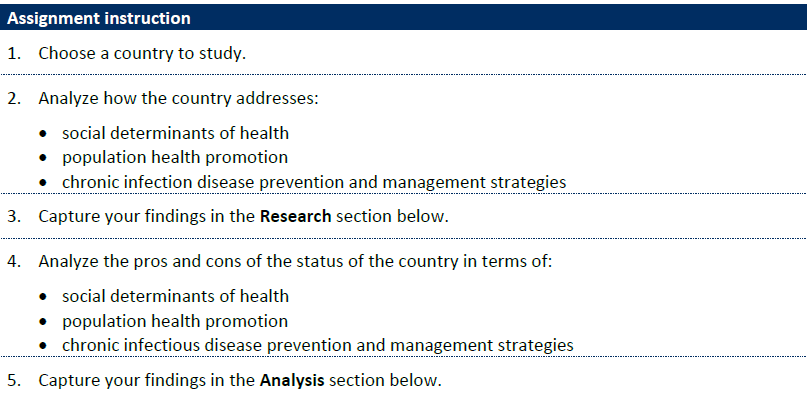This screenshot has height=399, width=807.
Task: Click the bold word "Analysis"
Action: pyautogui.click(x=292, y=380)
